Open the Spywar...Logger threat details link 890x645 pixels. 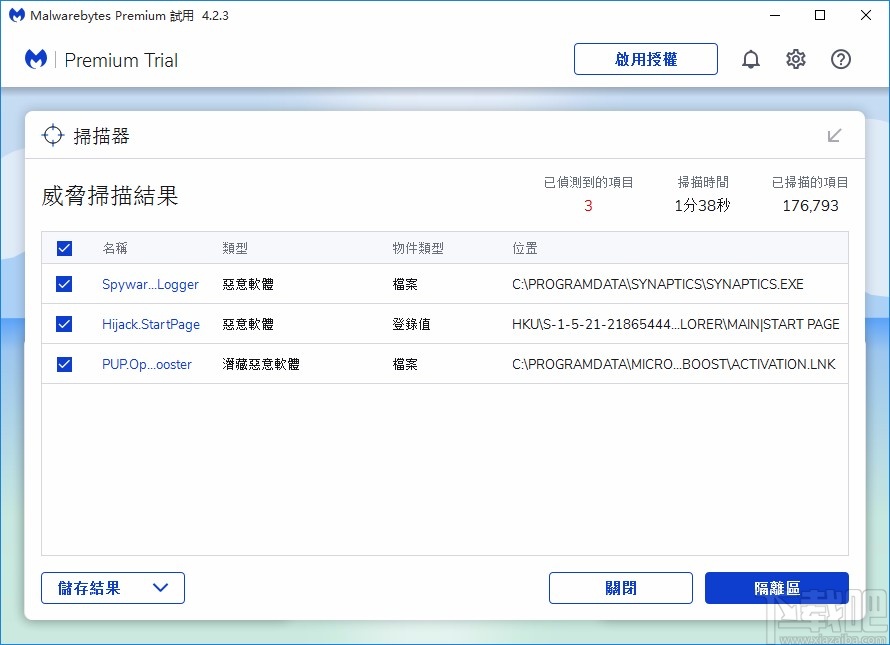tap(150, 284)
